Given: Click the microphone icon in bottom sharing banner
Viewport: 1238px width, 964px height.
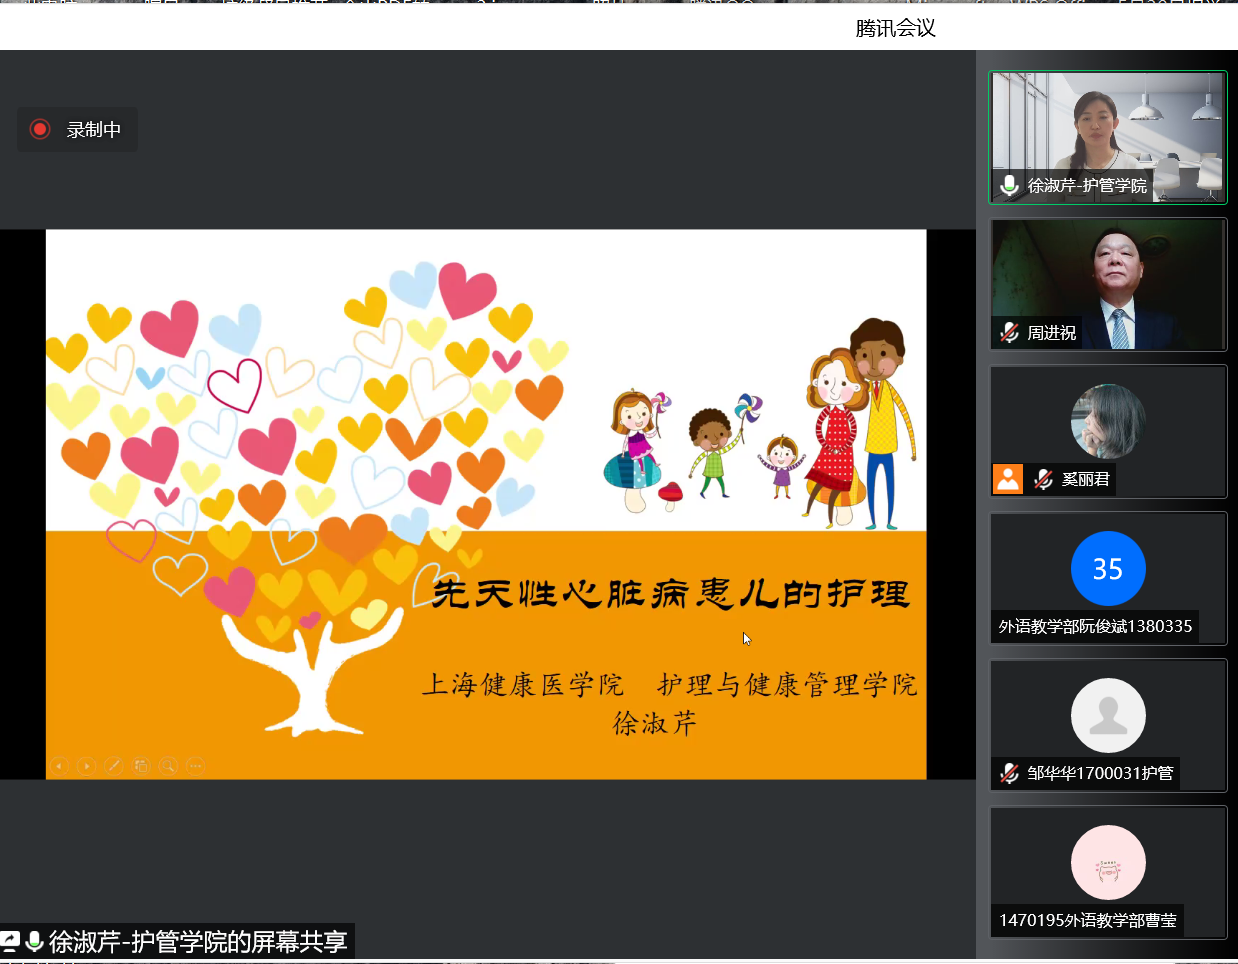Looking at the screenshot, I should 34,941.
